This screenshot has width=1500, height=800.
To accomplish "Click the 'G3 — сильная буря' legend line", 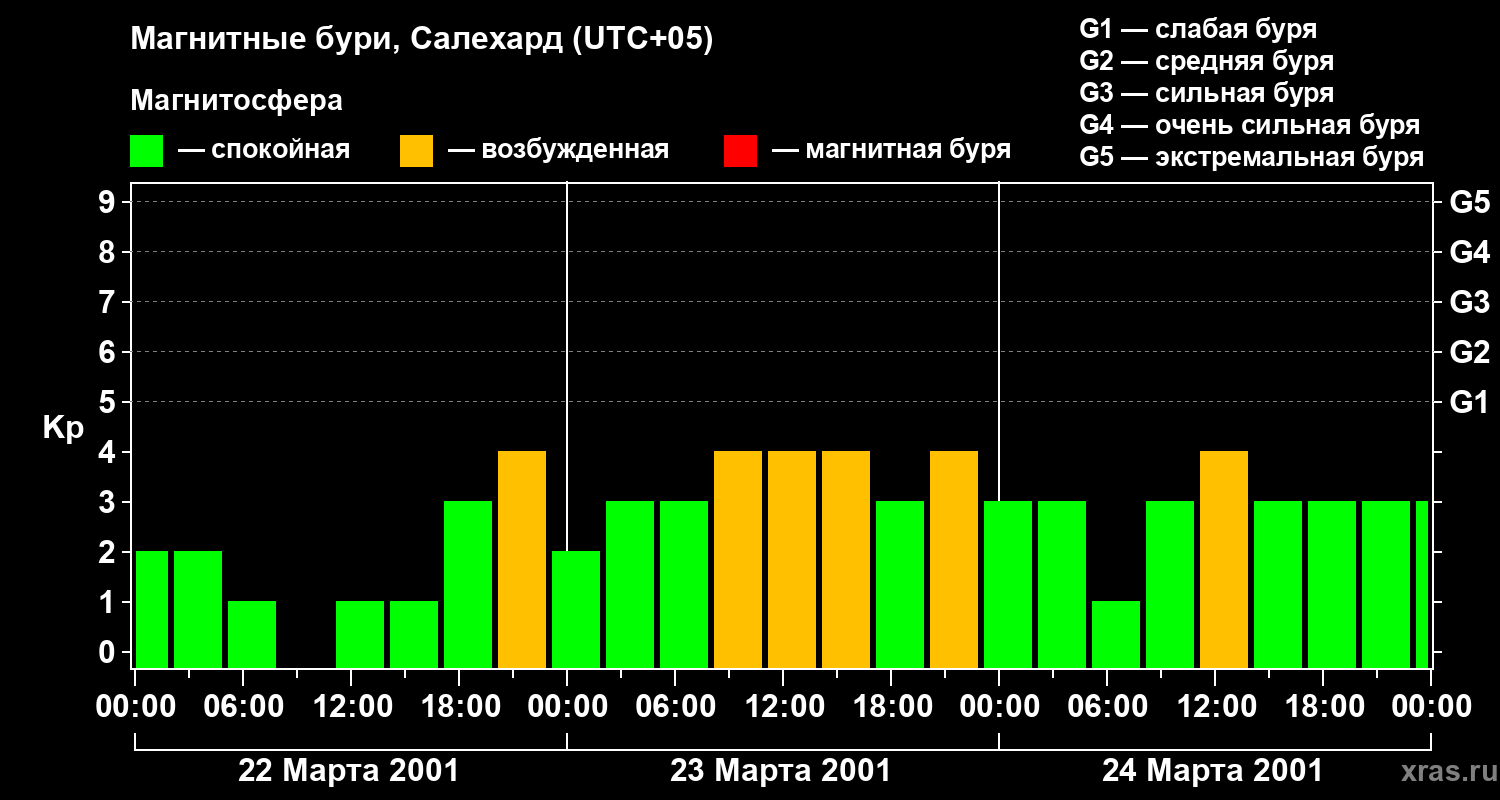I will 1206,93.
